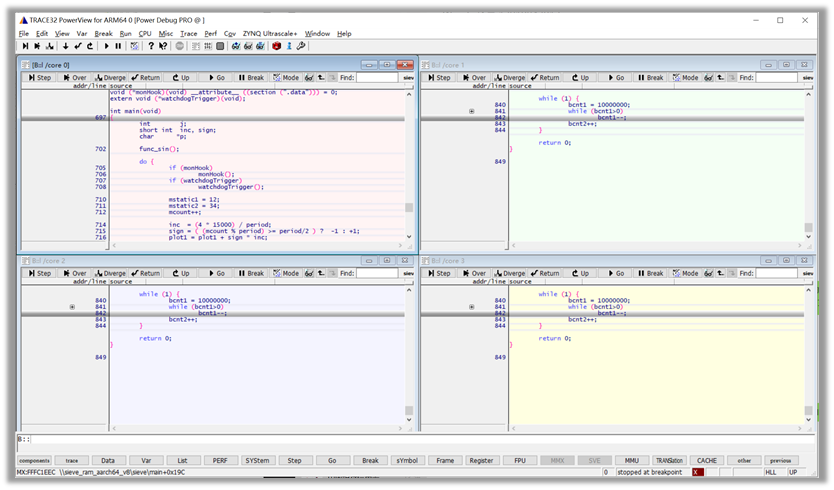Click the glasses icon in core 0 toolbar

point(309,78)
